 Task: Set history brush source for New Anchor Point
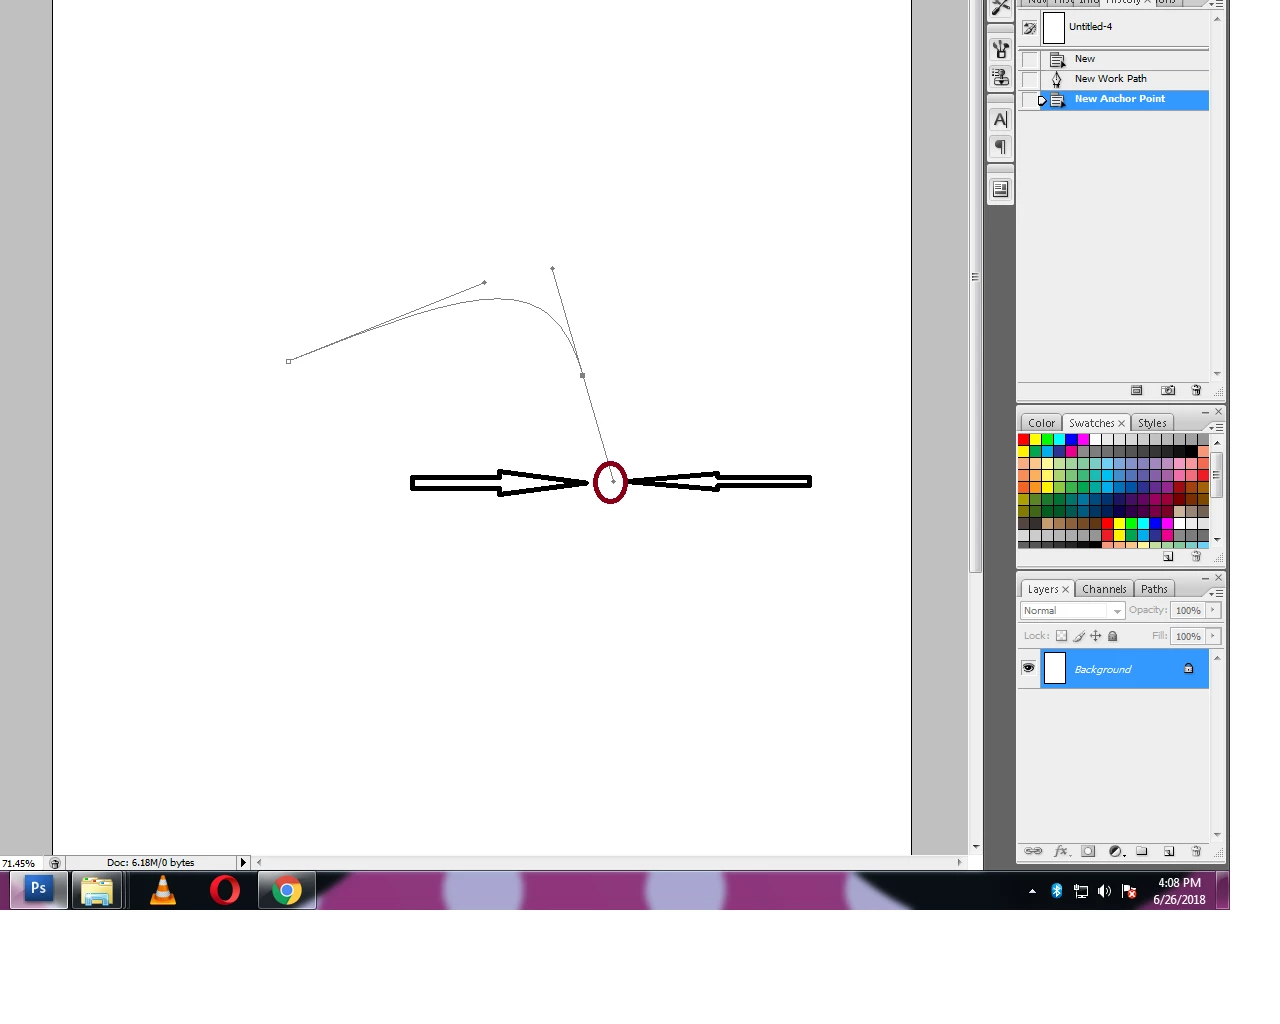[1029, 99]
